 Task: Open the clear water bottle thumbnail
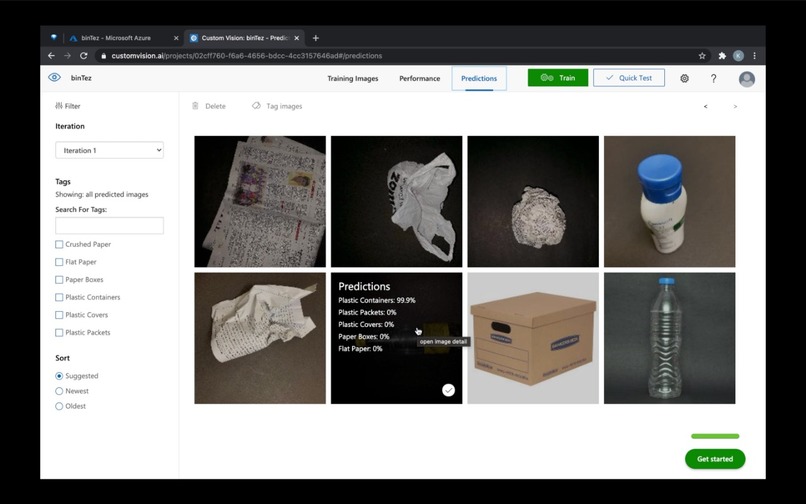click(x=669, y=338)
